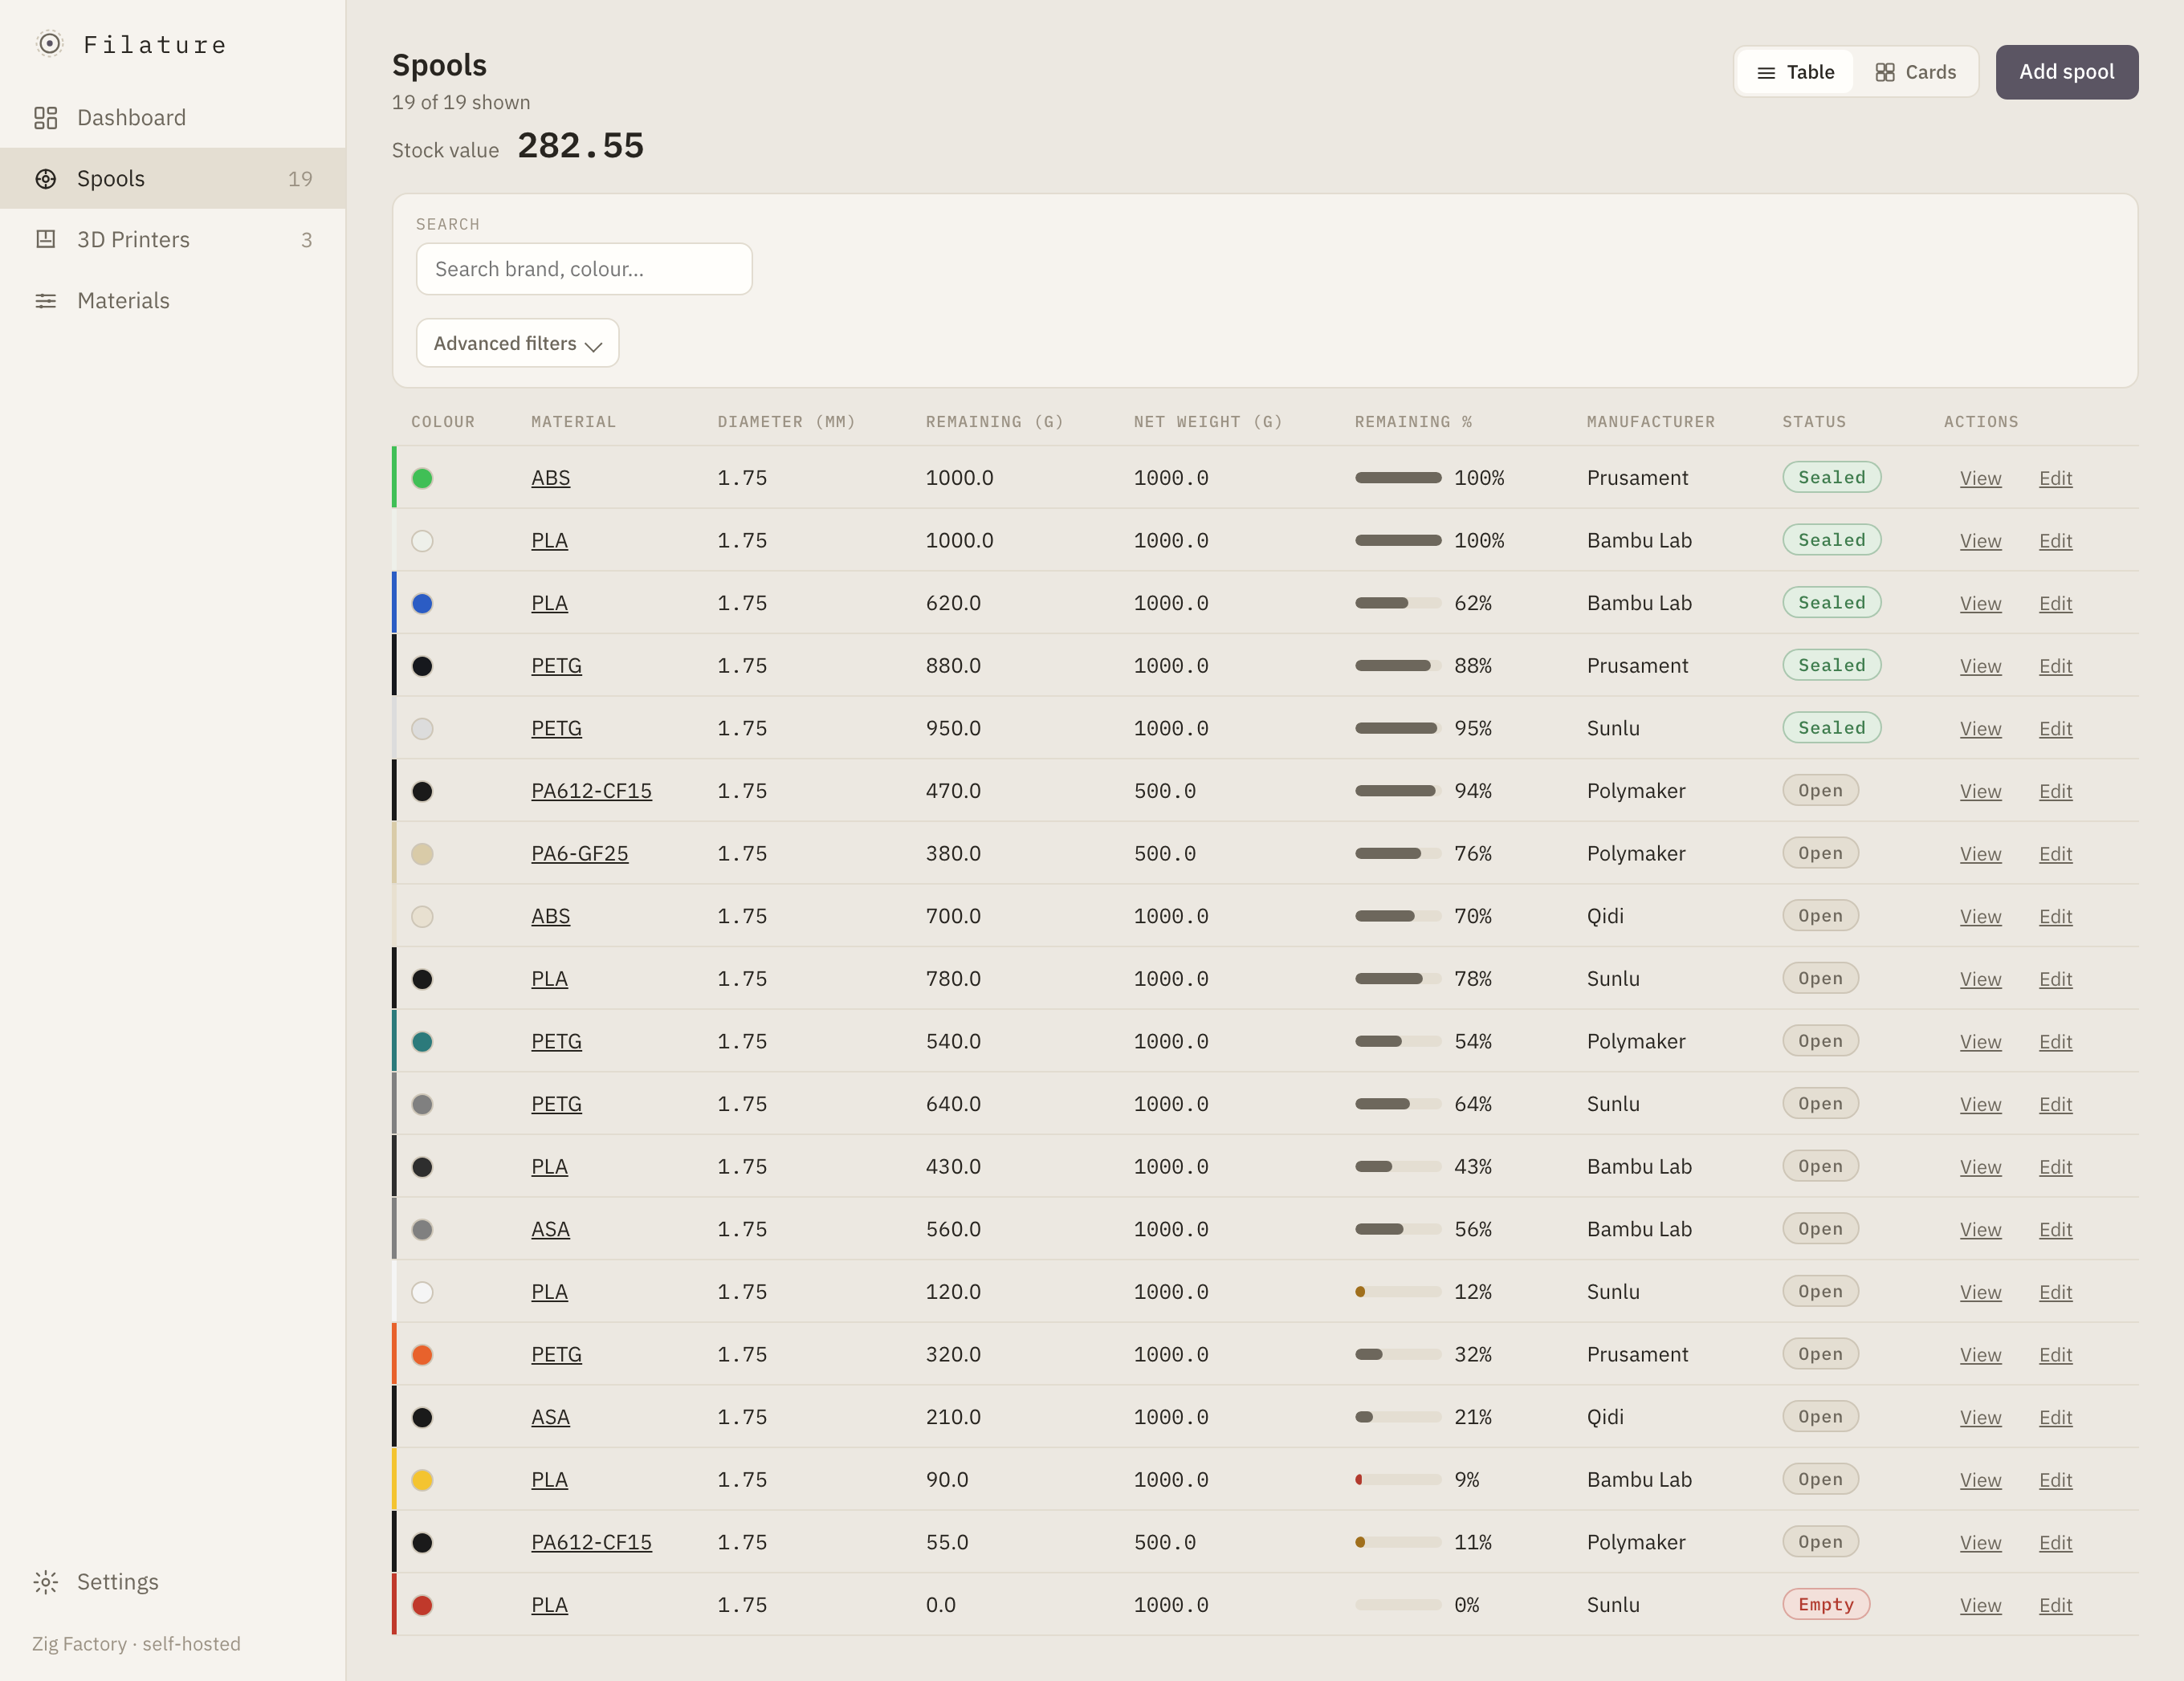
Task: Click the stock value 282.55
Action: click(x=580, y=146)
